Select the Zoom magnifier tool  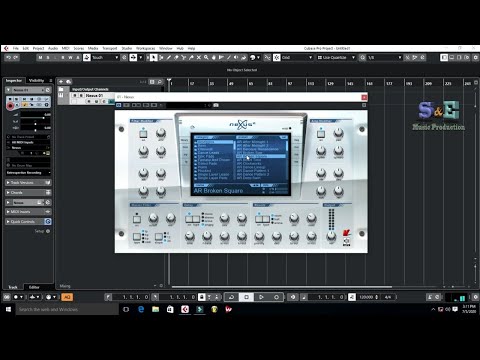[x=206, y=57]
